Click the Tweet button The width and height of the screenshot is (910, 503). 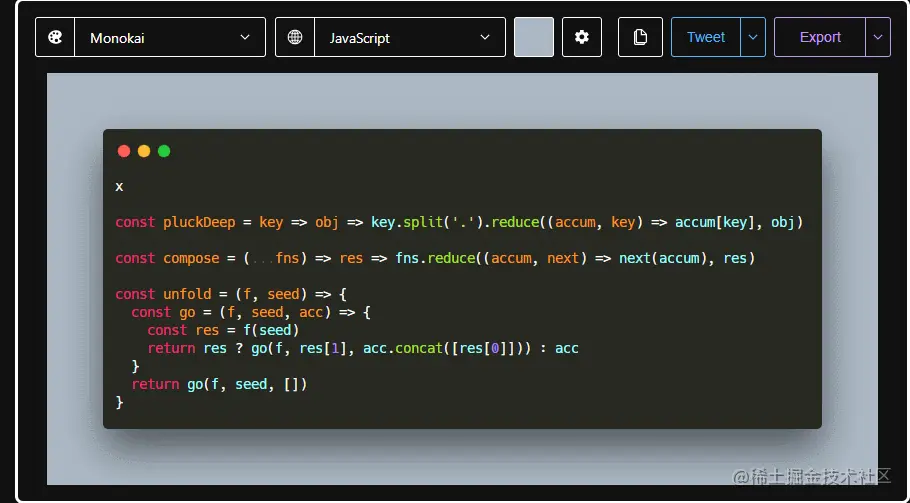[706, 37]
